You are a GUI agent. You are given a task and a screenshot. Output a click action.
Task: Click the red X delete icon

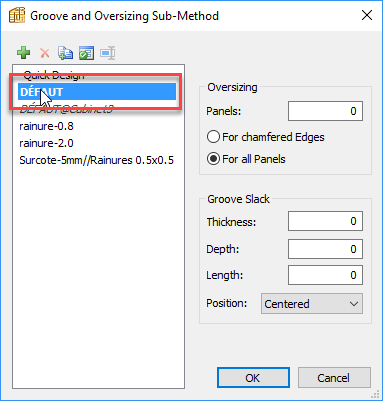[45, 53]
